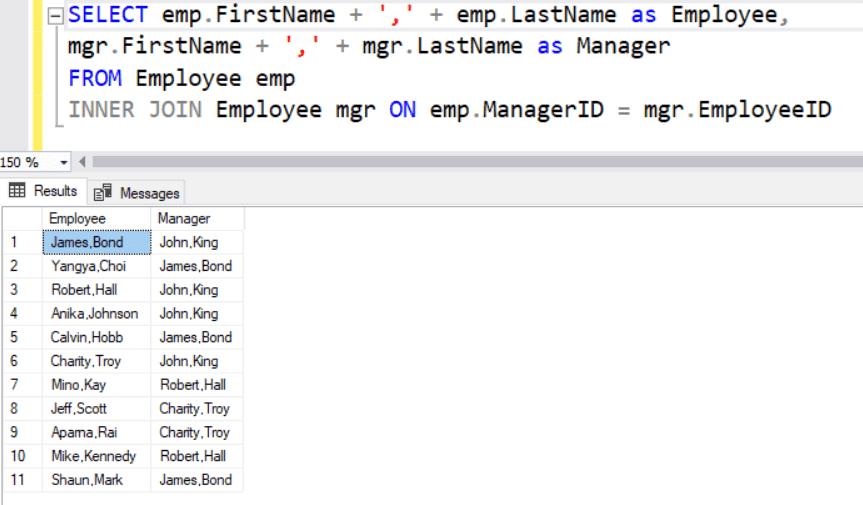The width and height of the screenshot is (863, 505).
Task: Click the grid's top-left select-all corner
Action: (20, 218)
